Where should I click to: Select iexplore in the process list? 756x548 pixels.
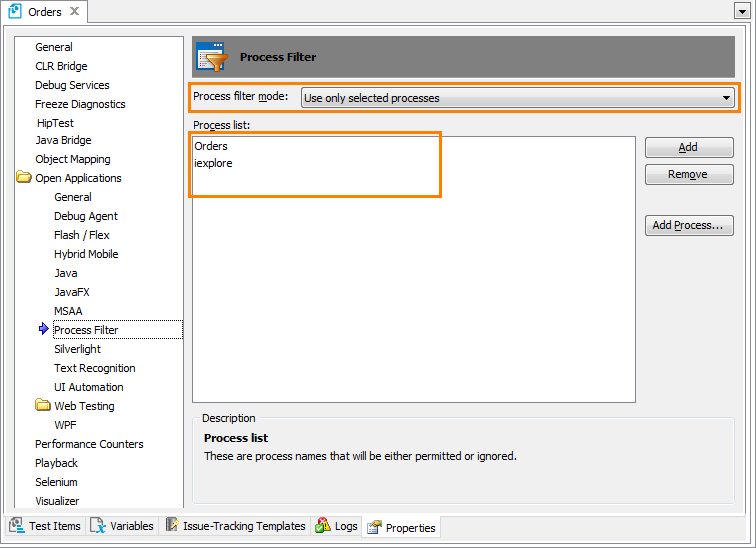(213, 163)
